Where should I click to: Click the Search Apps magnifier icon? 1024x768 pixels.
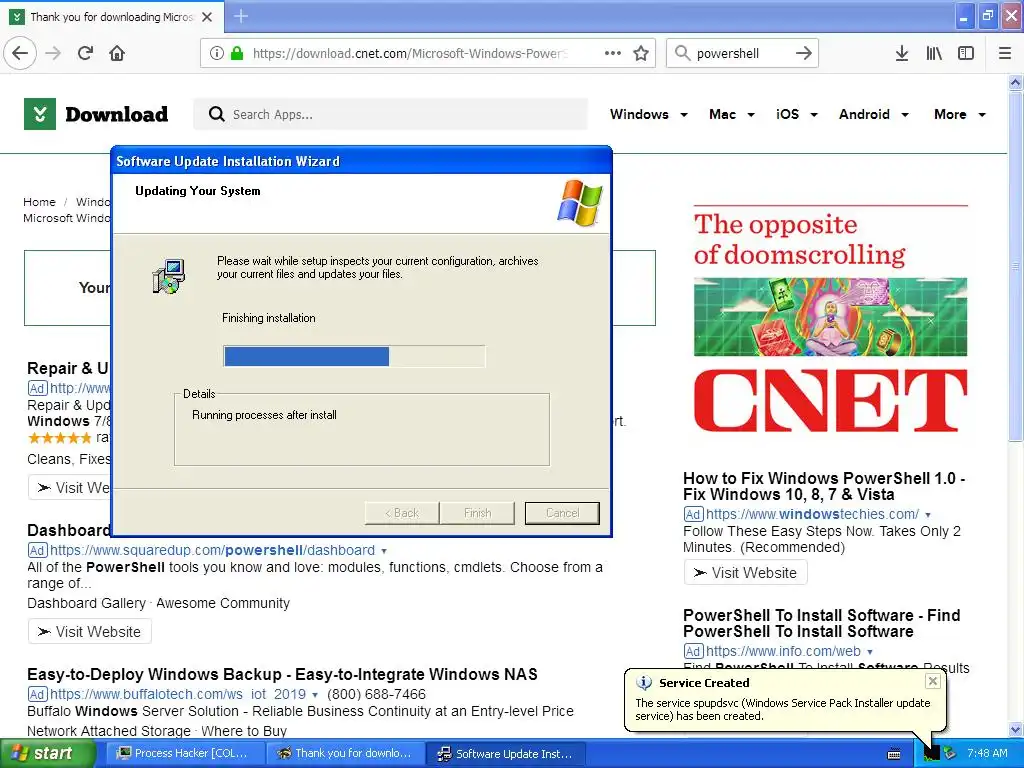pos(216,114)
